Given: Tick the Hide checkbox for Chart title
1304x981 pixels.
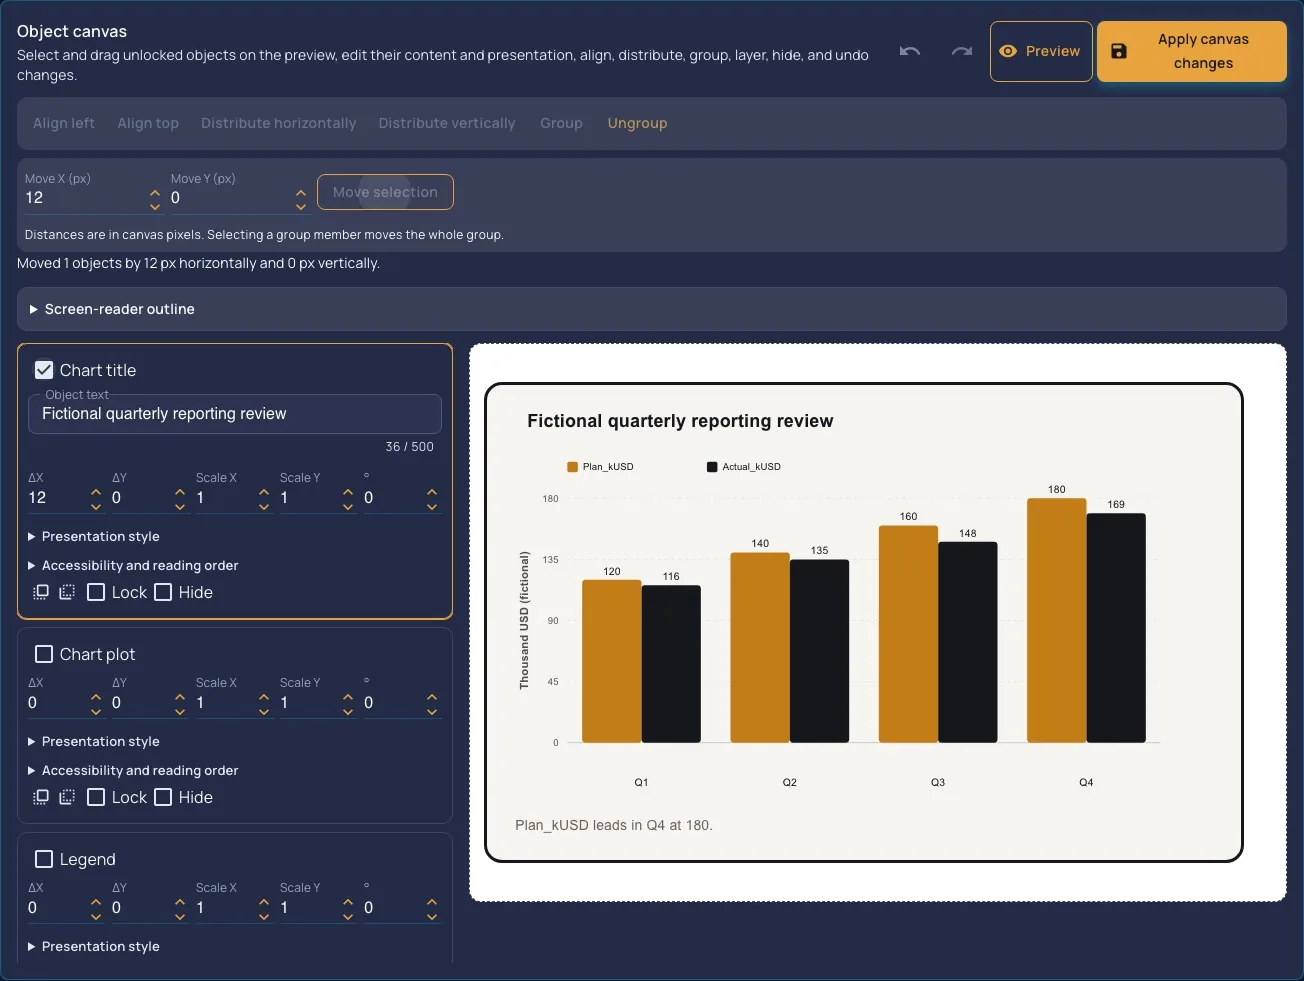Looking at the screenshot, I should [163, 592].
